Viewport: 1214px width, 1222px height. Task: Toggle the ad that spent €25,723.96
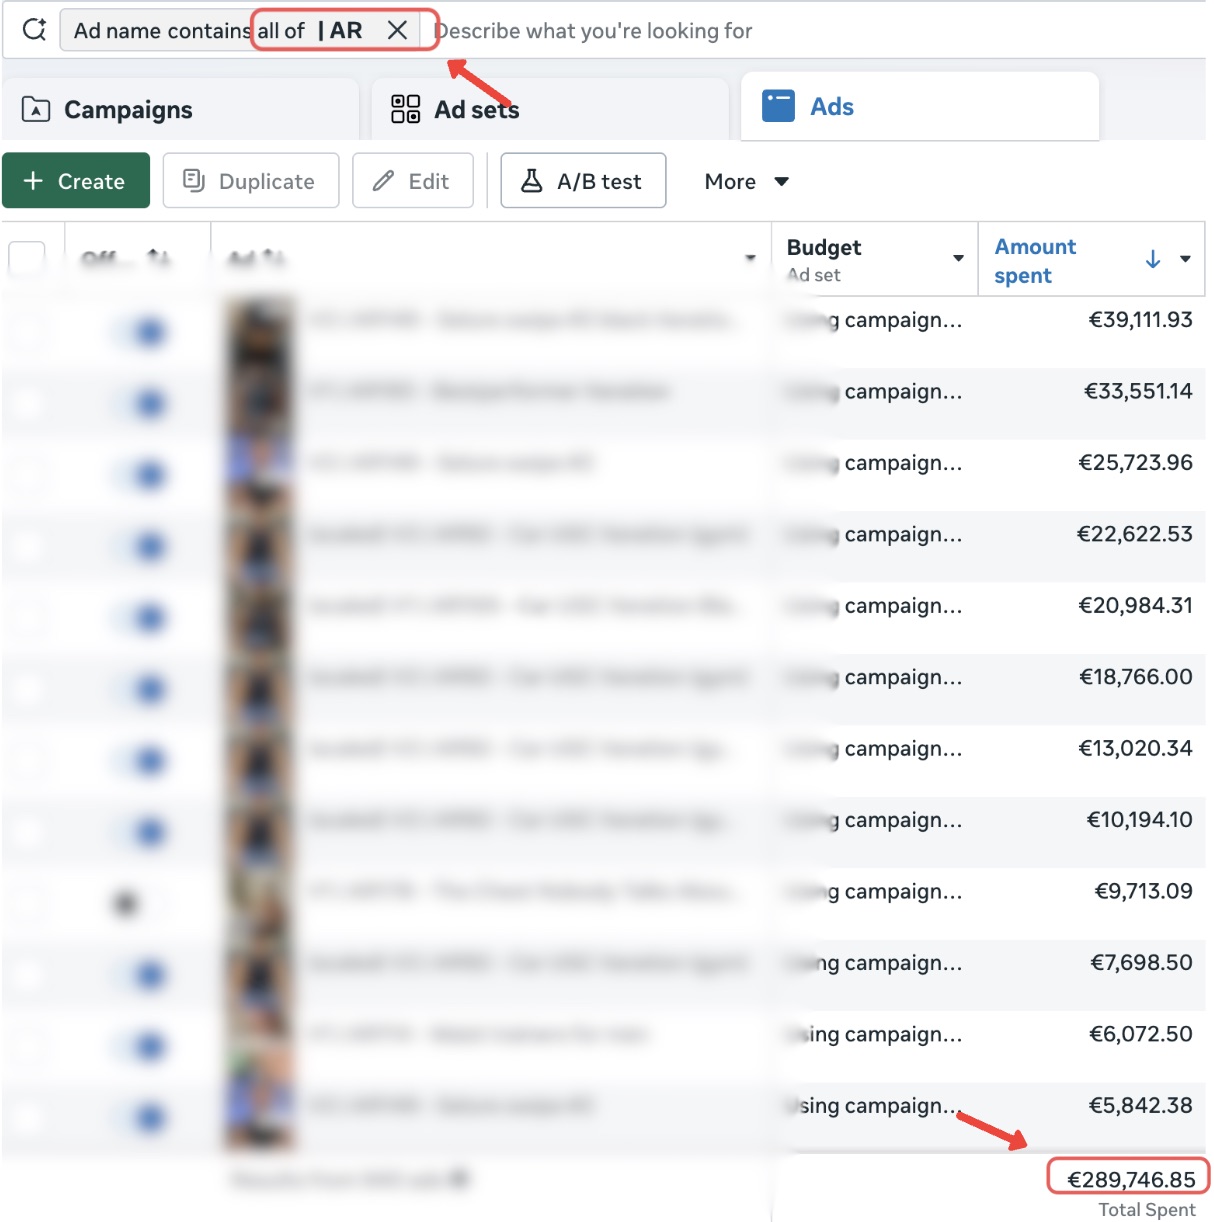[140, 475]
